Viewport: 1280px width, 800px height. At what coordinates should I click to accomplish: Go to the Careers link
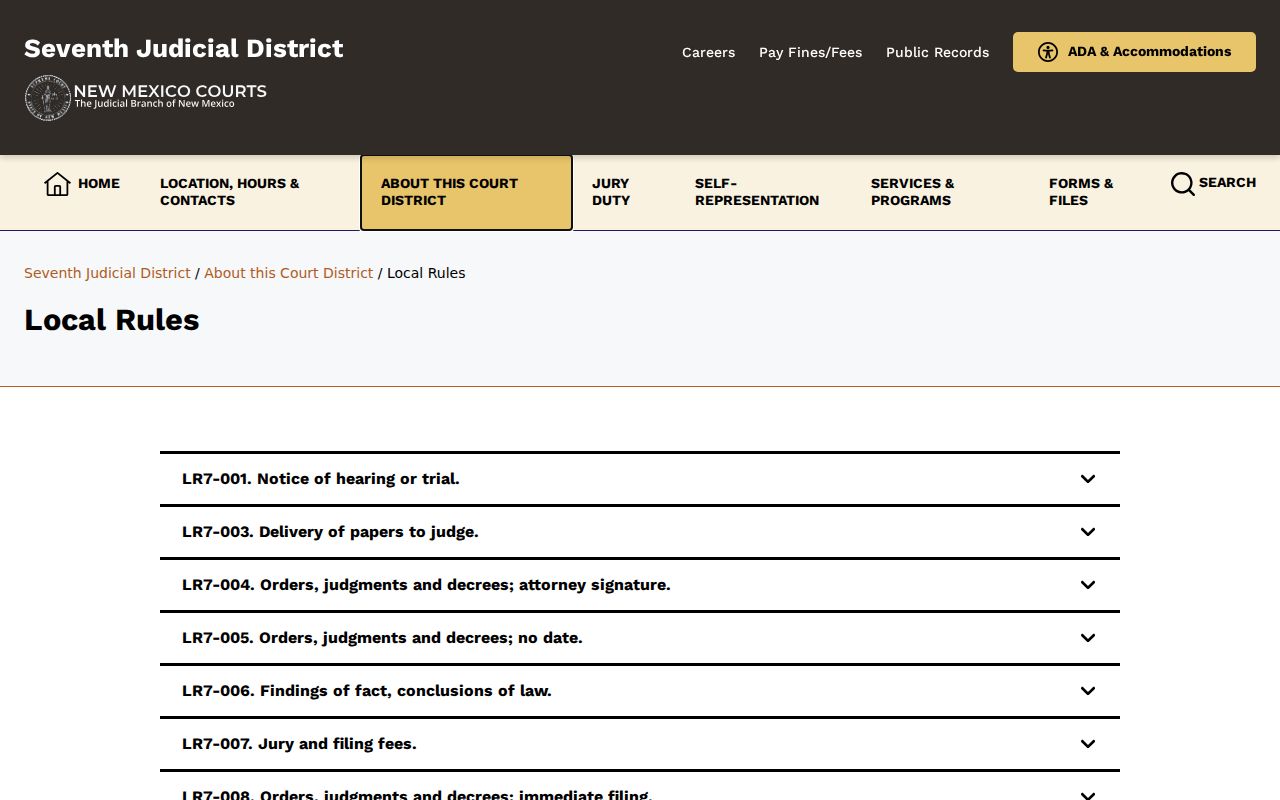tap(708, 52)
